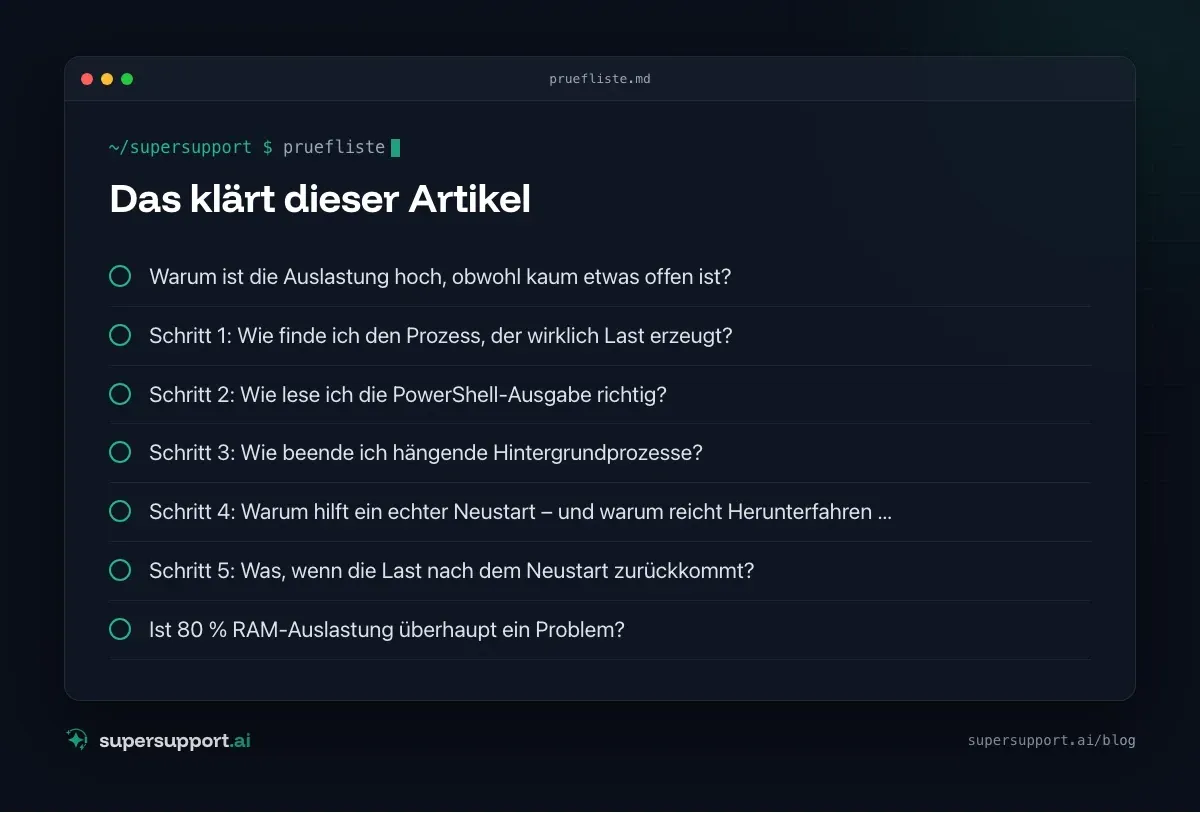This screenshot has width=1200, height=813.
Task: Open 'Schritt 5: Was, wenn die Last zurückkommt?'
Action: [x=451, y=570]
